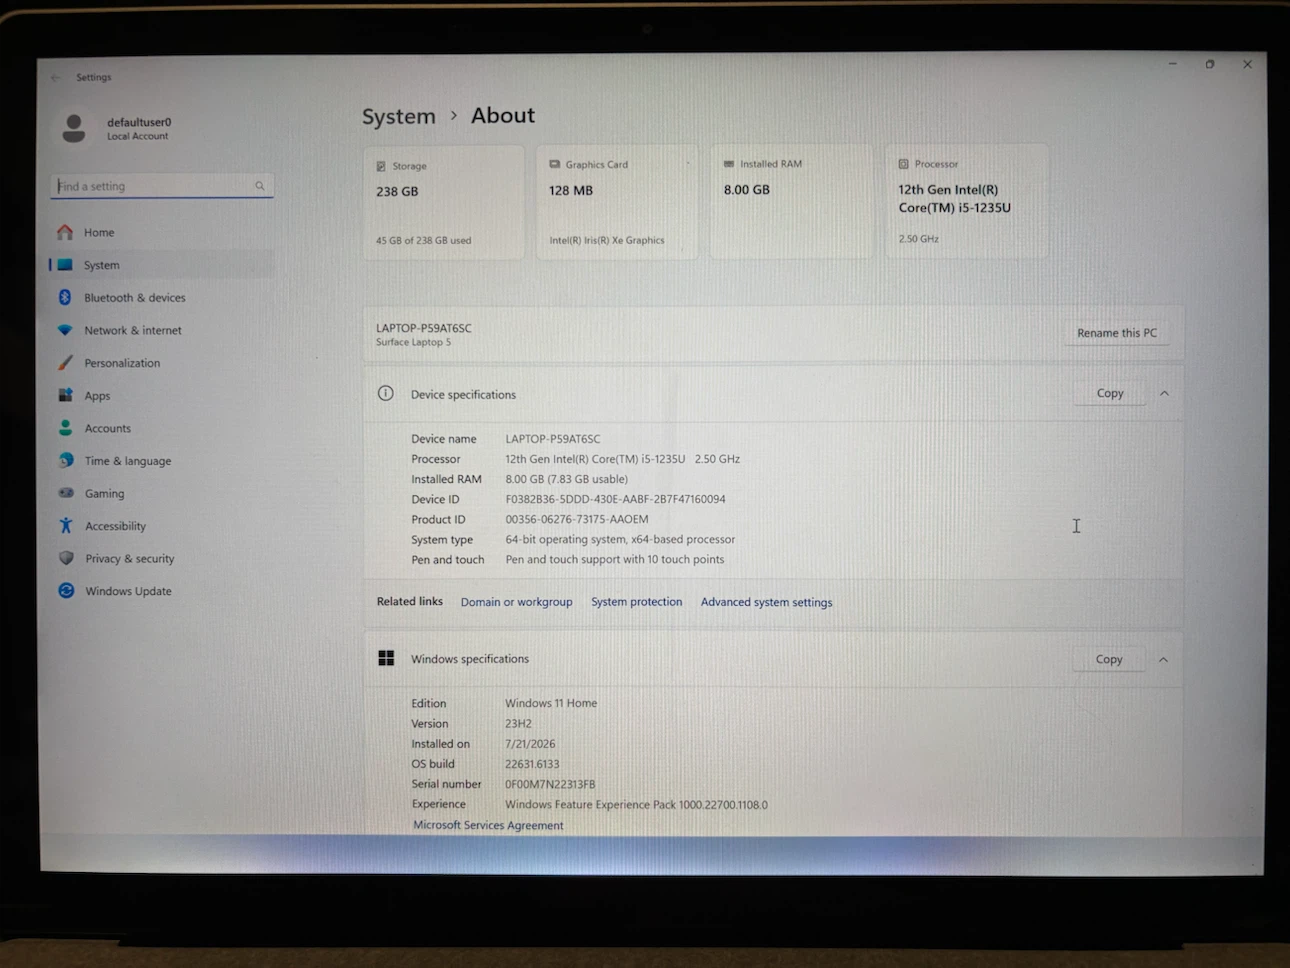Click the Processor i5-1235U card

(966, 201)
